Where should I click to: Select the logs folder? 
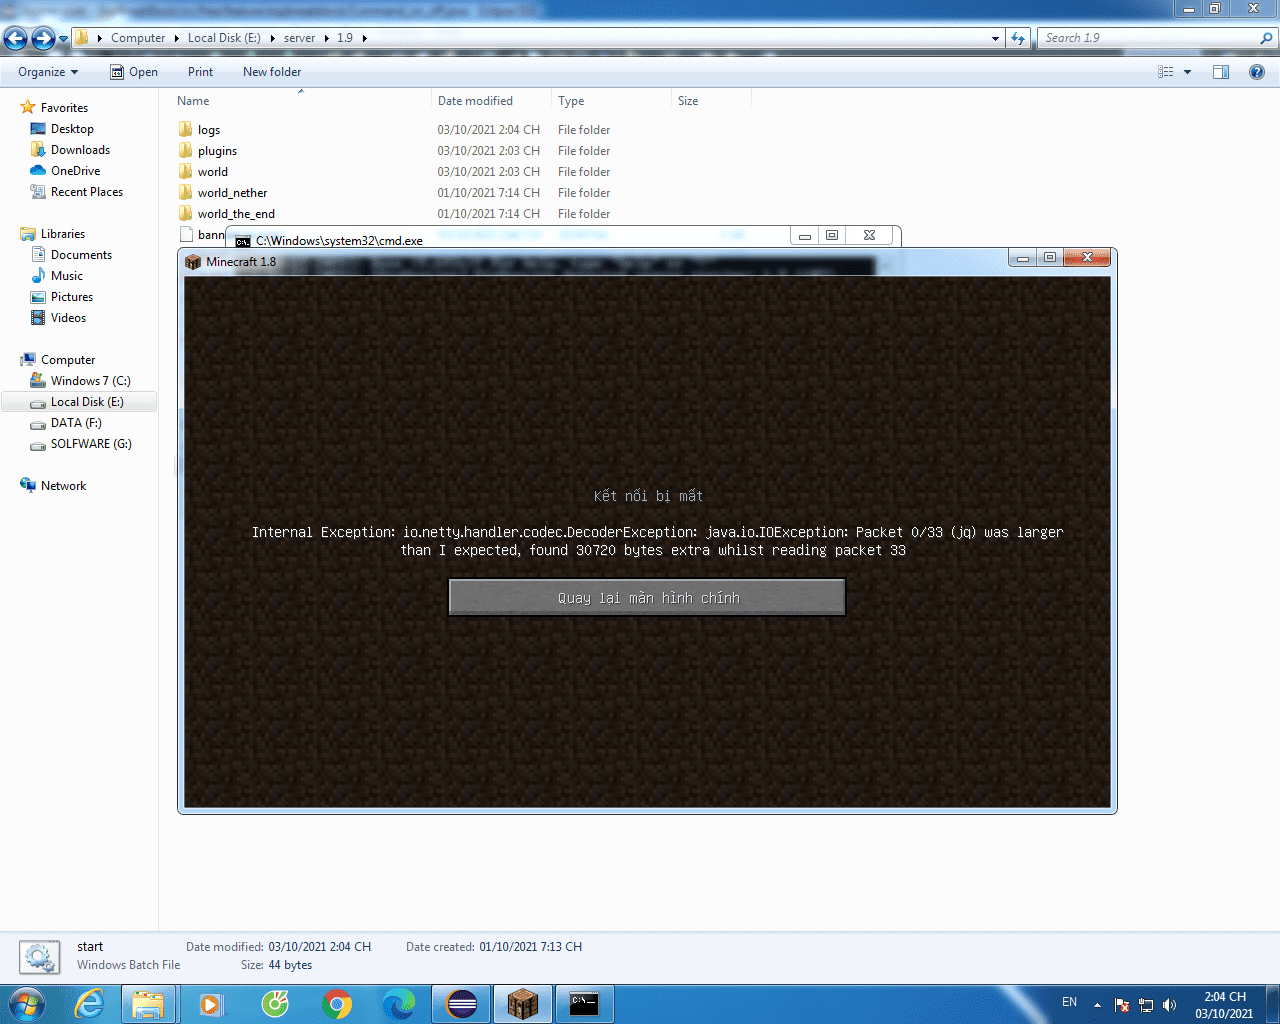pos(209,130)
